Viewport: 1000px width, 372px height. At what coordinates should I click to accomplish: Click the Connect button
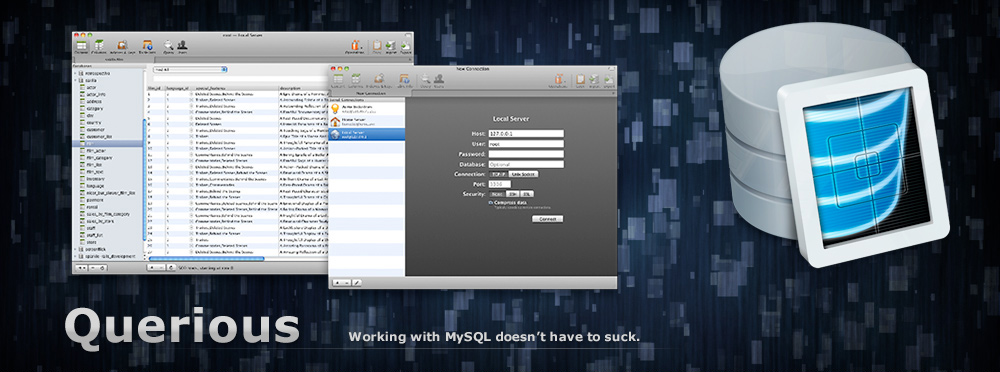(547, 219)
